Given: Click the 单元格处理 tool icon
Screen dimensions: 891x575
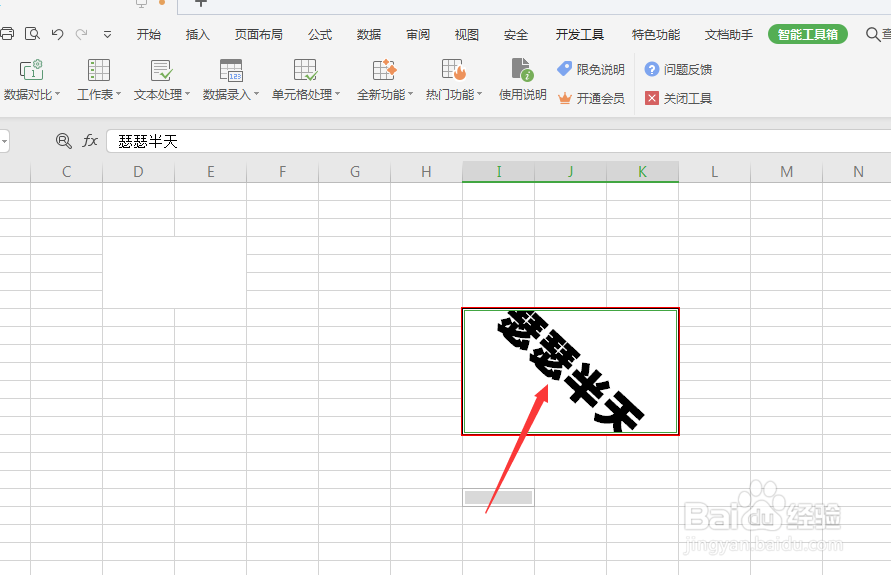Looking at the screenshot, I should 306,70.
